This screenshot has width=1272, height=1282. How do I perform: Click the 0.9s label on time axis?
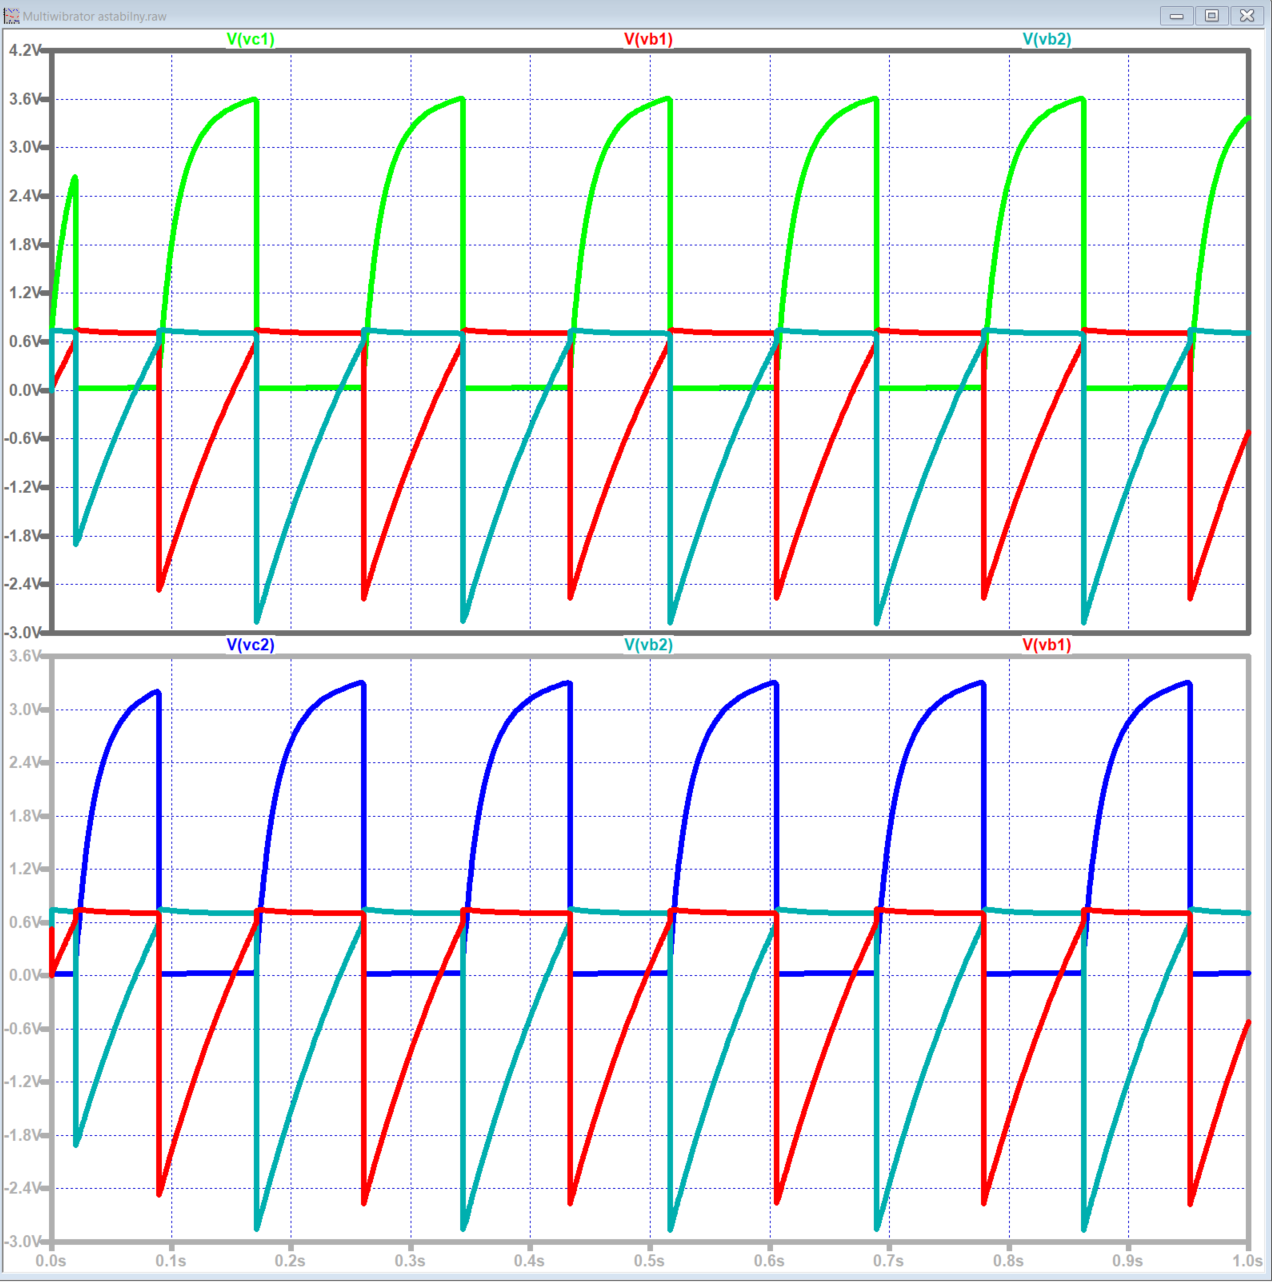1128,1261
